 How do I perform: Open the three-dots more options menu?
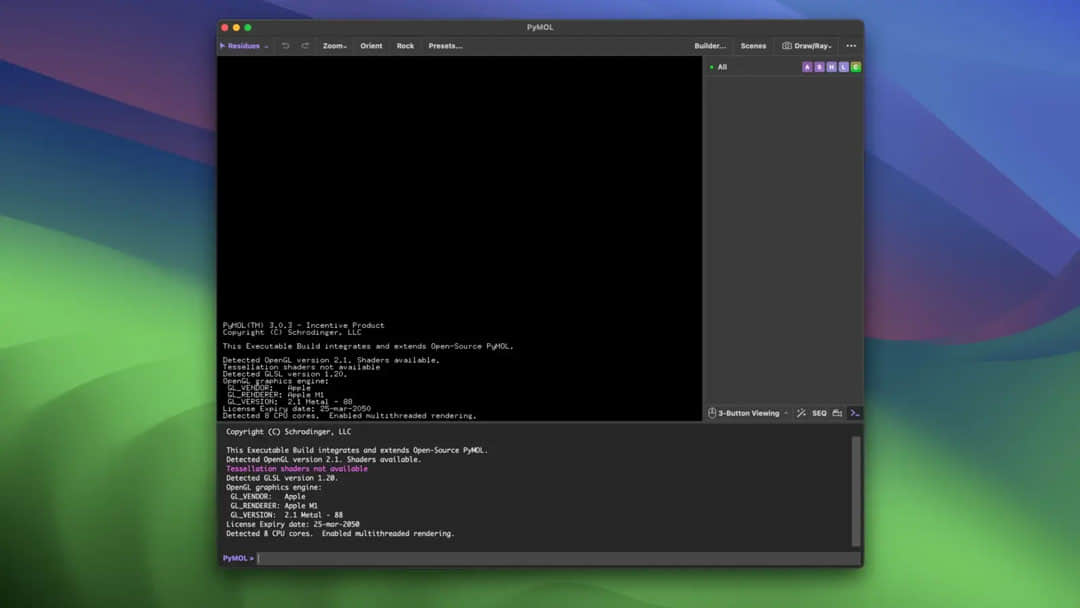[x=851, y=46]
